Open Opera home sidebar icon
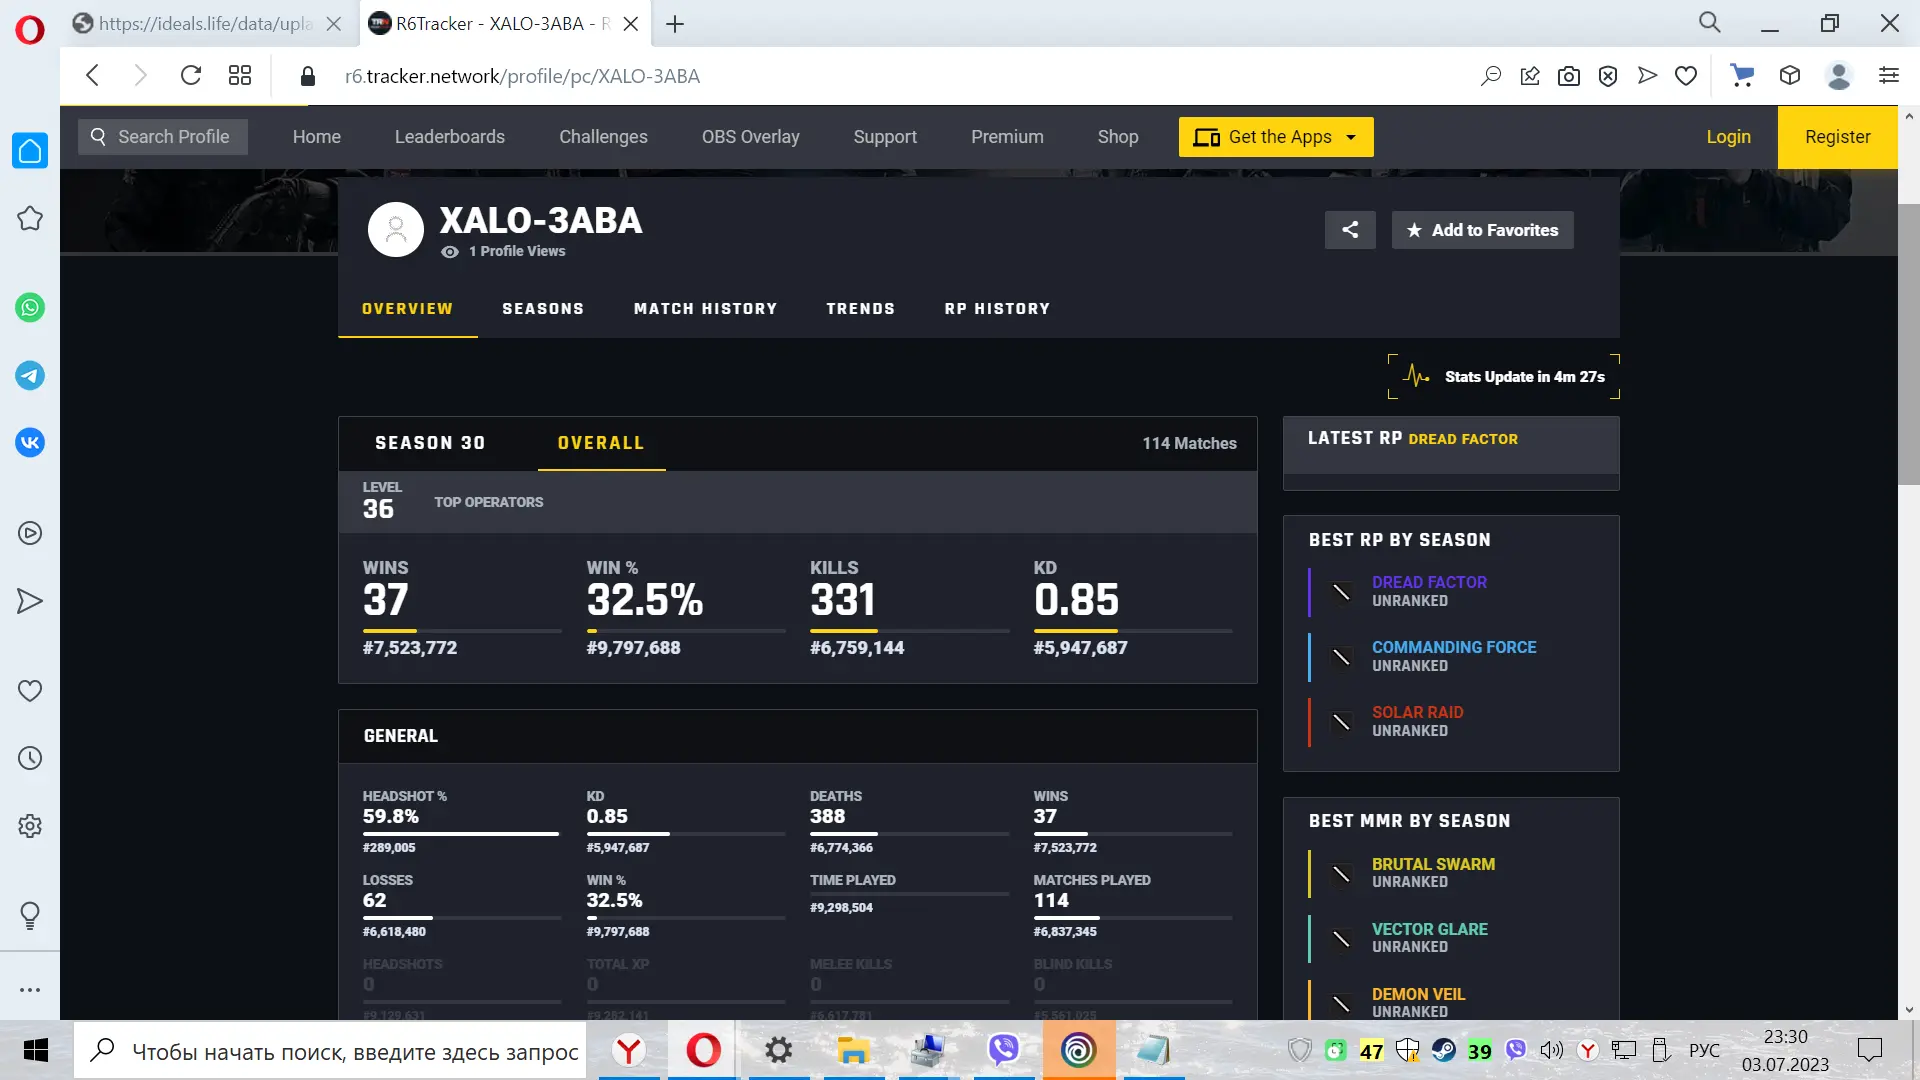The width and height of the screenshot is (1920, 1080). [x=30, y=151]
